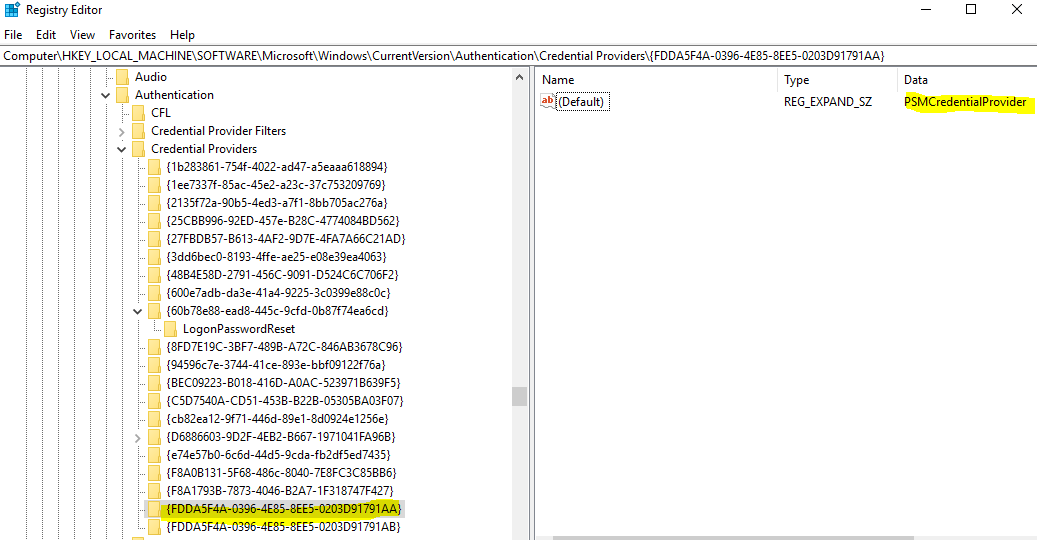Select the Audio key

click(x=151, y=77)
